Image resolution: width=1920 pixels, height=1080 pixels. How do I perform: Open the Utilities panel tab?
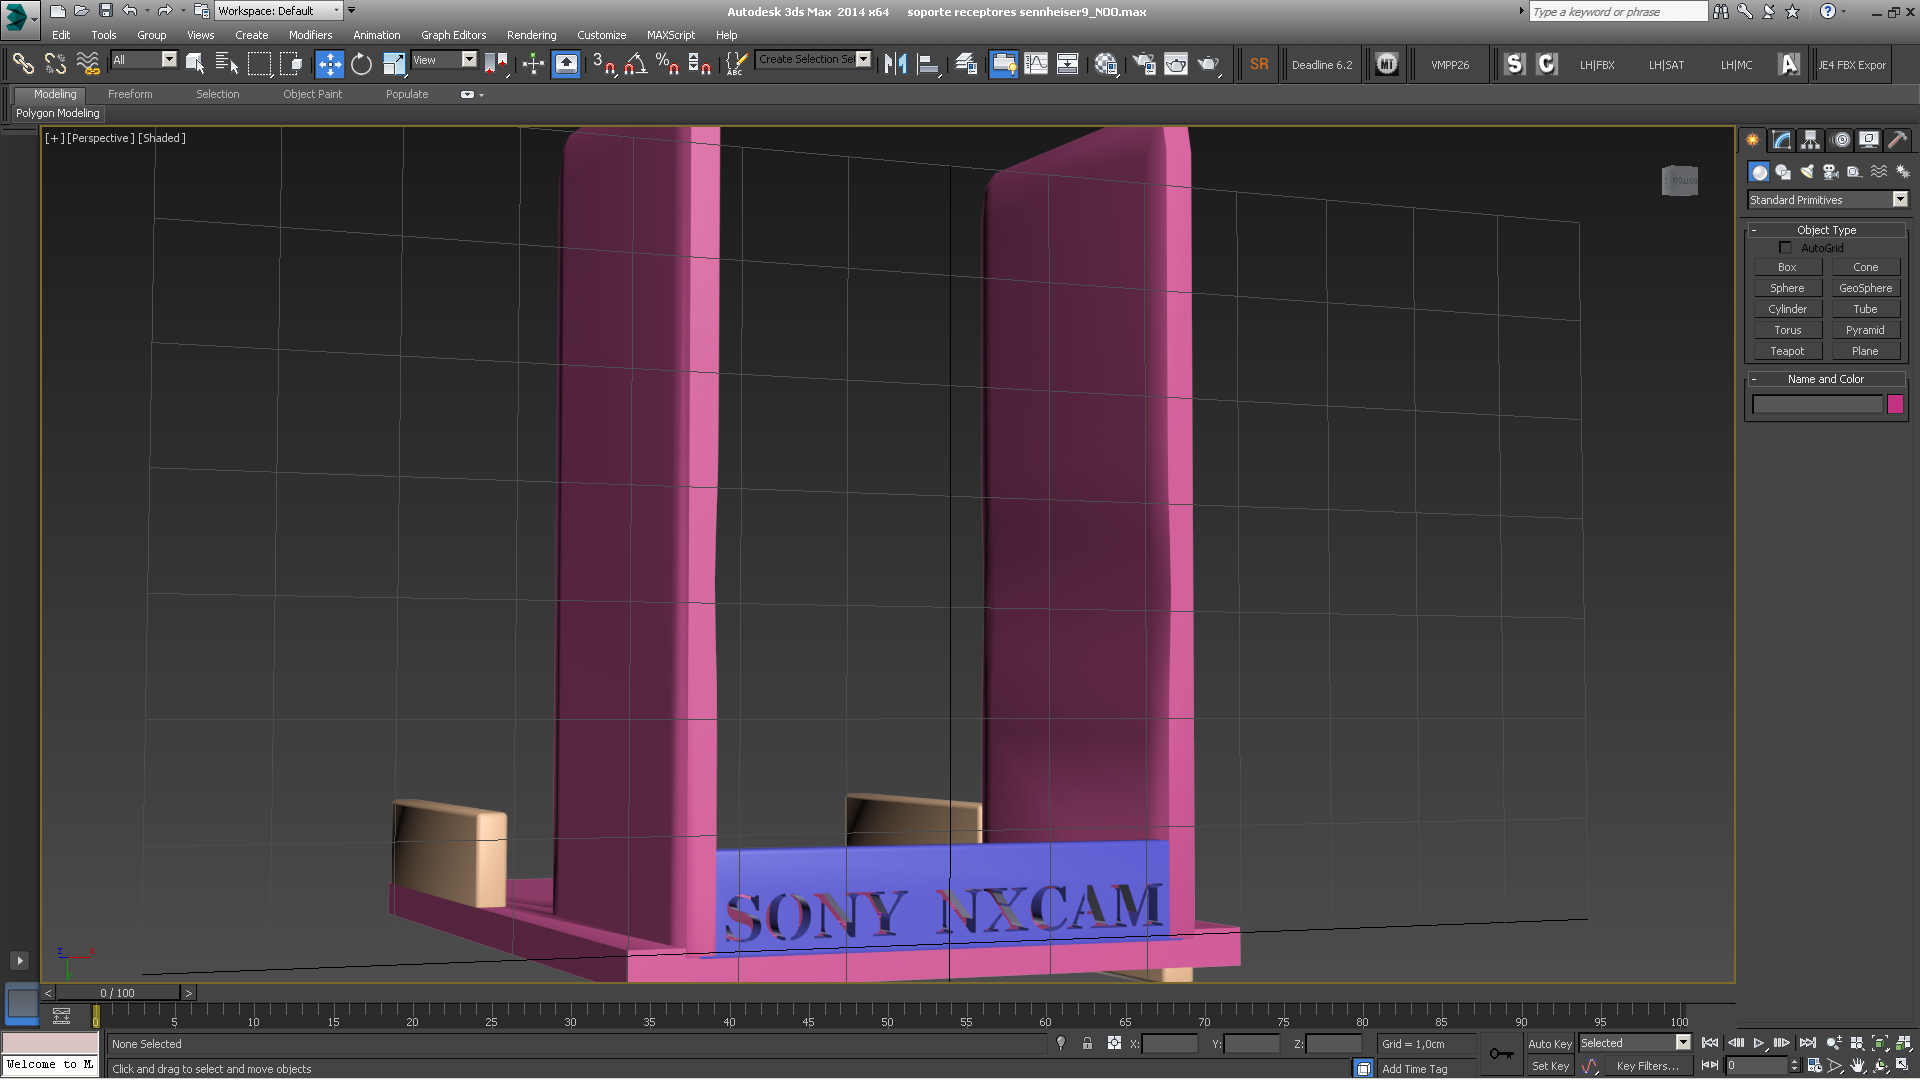click(1897, 140)
